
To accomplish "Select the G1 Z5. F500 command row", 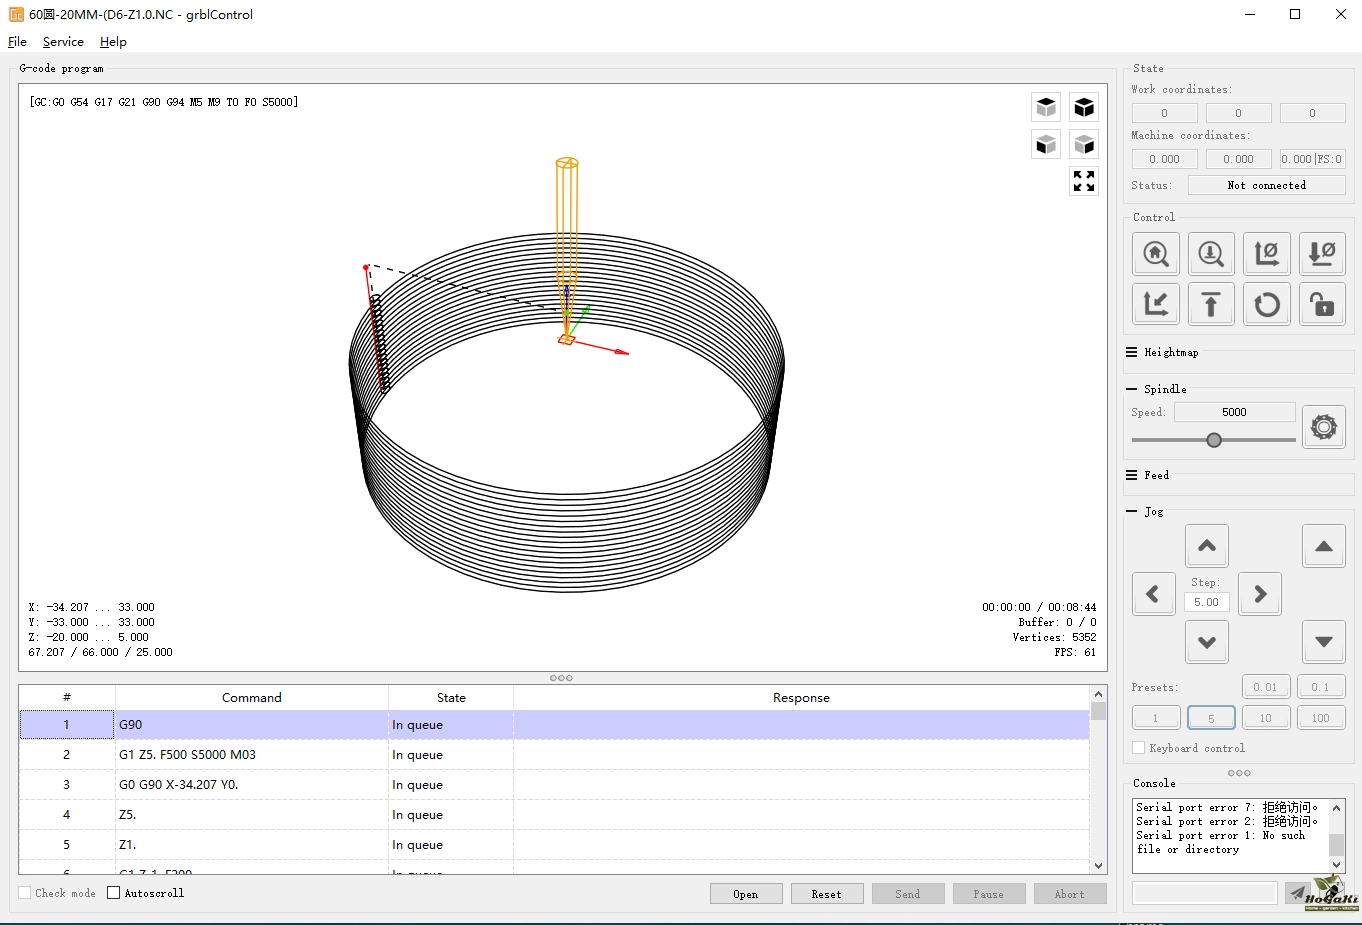I will (x=250, y=755).
